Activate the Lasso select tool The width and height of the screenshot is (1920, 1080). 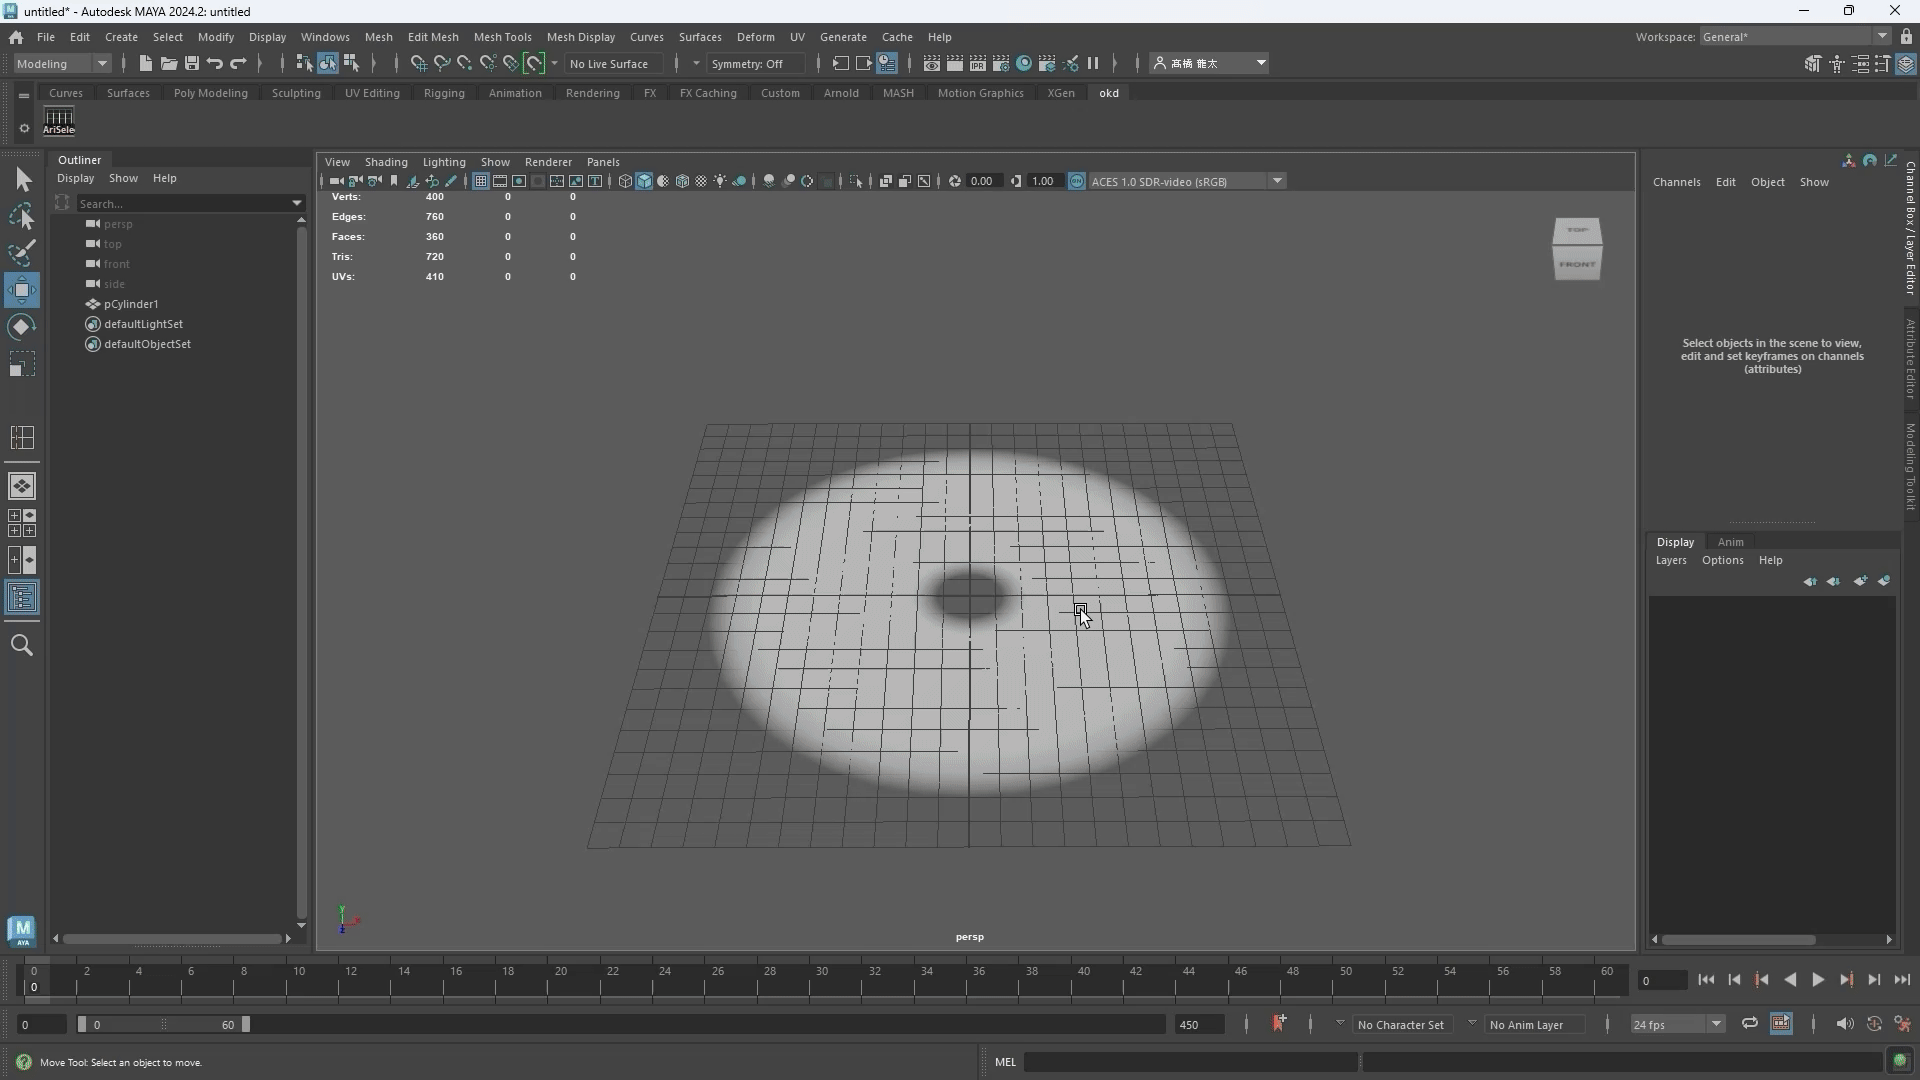coord(22,216)
